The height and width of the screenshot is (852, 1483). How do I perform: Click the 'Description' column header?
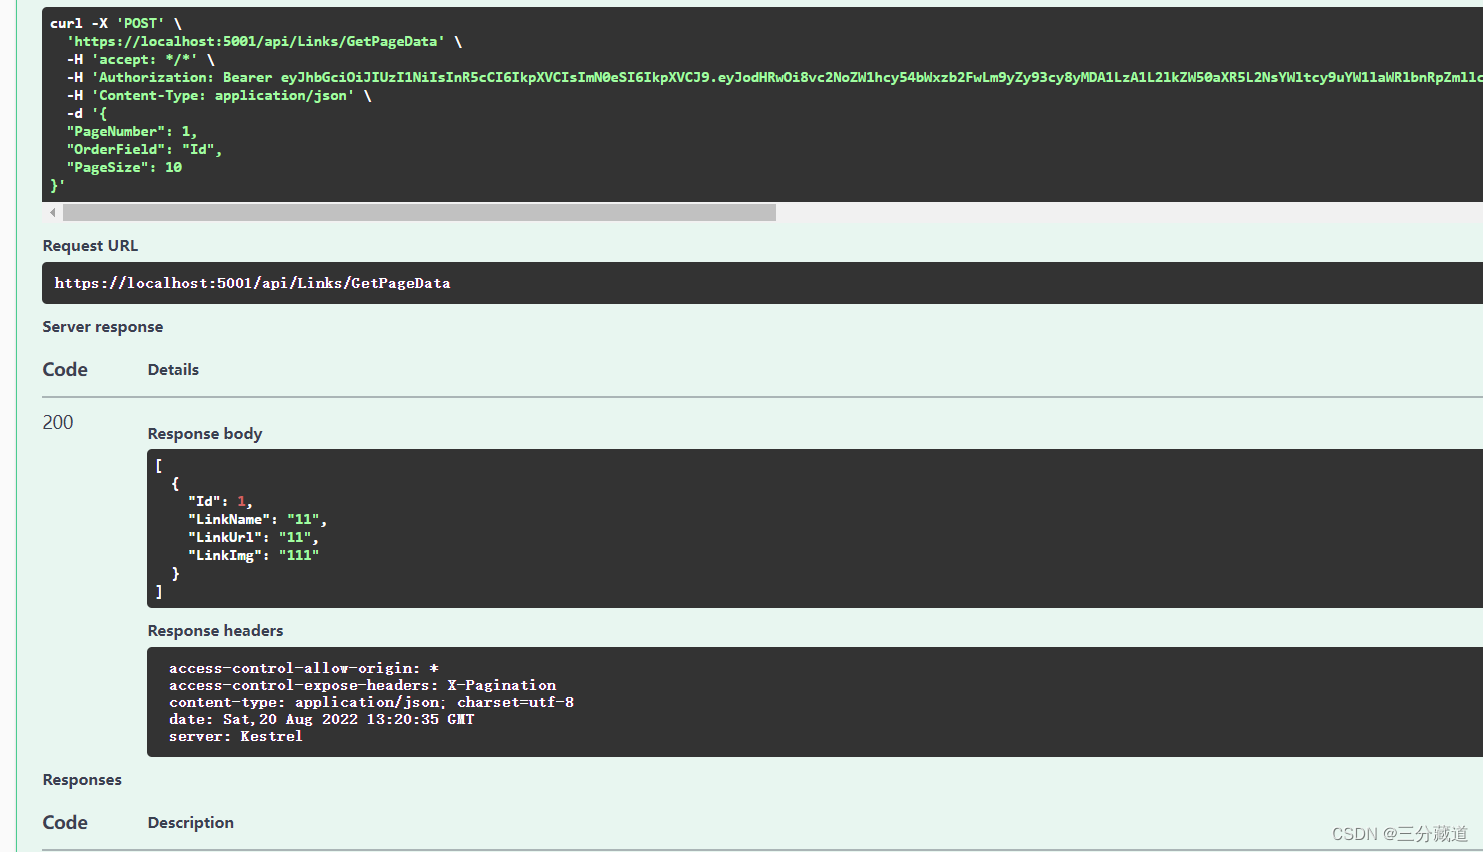(190, 823)
